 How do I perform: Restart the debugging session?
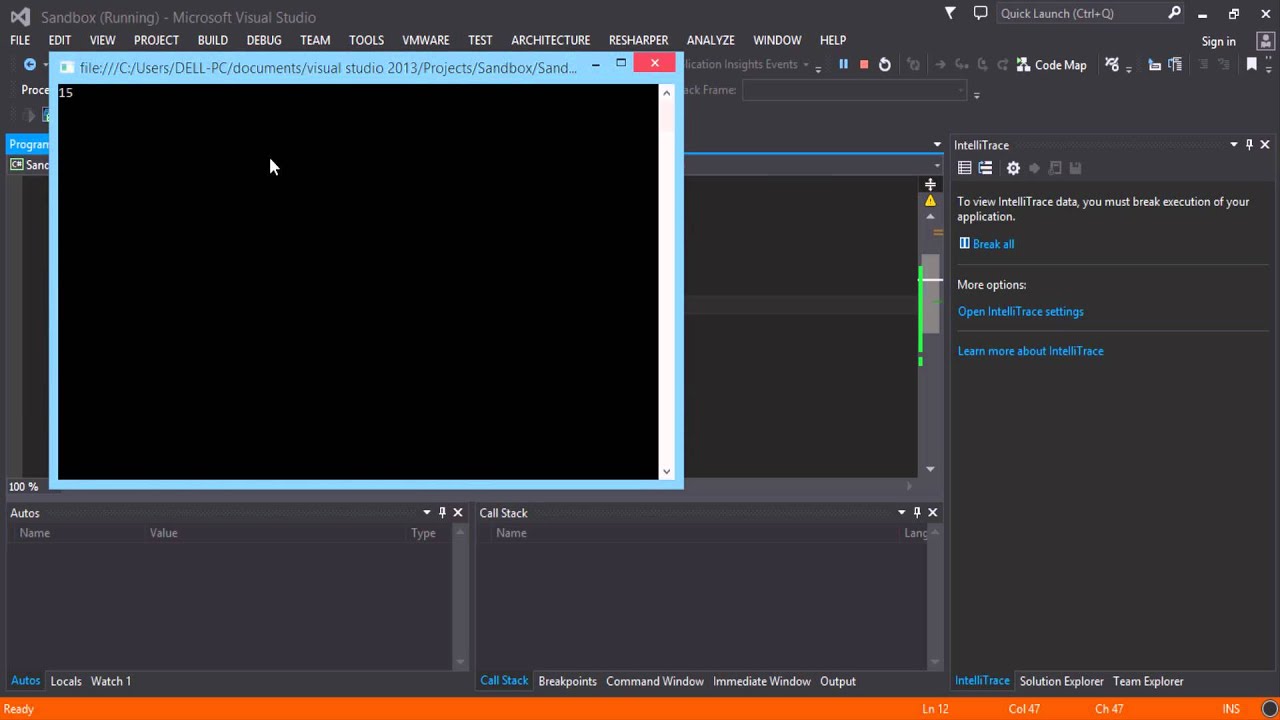pyautogui.click(x=885, y=64)
